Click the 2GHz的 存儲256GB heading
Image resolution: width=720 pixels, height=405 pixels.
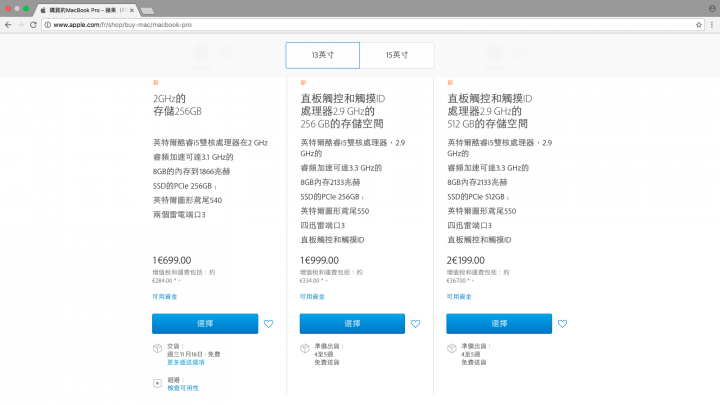tap(177, 105)
